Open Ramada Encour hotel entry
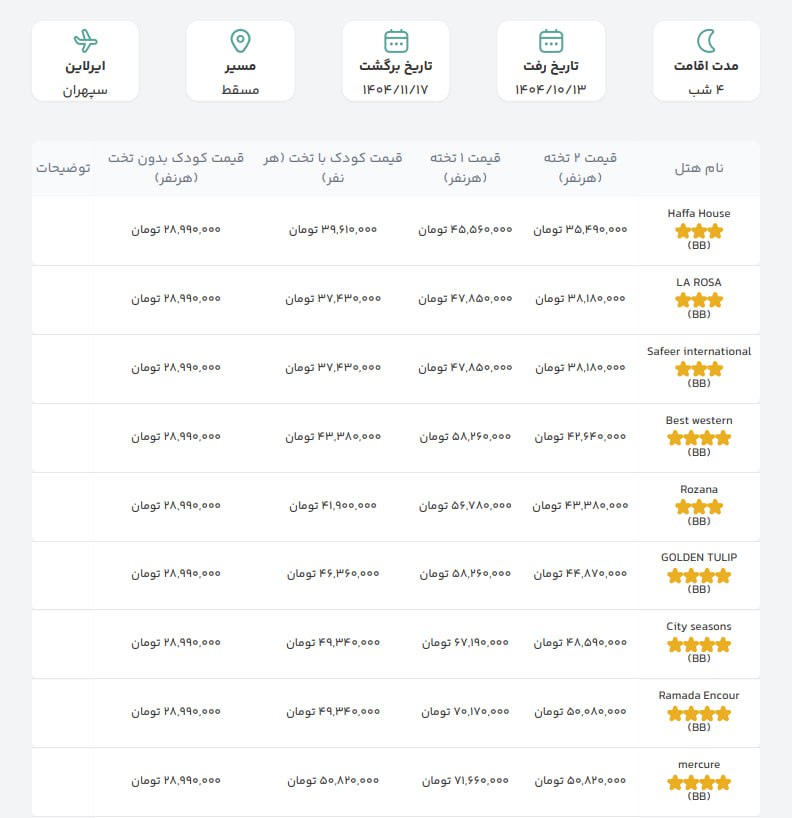The width and height of the screenshot is (792, 818). pyautogui.click(x=699, y=695)
